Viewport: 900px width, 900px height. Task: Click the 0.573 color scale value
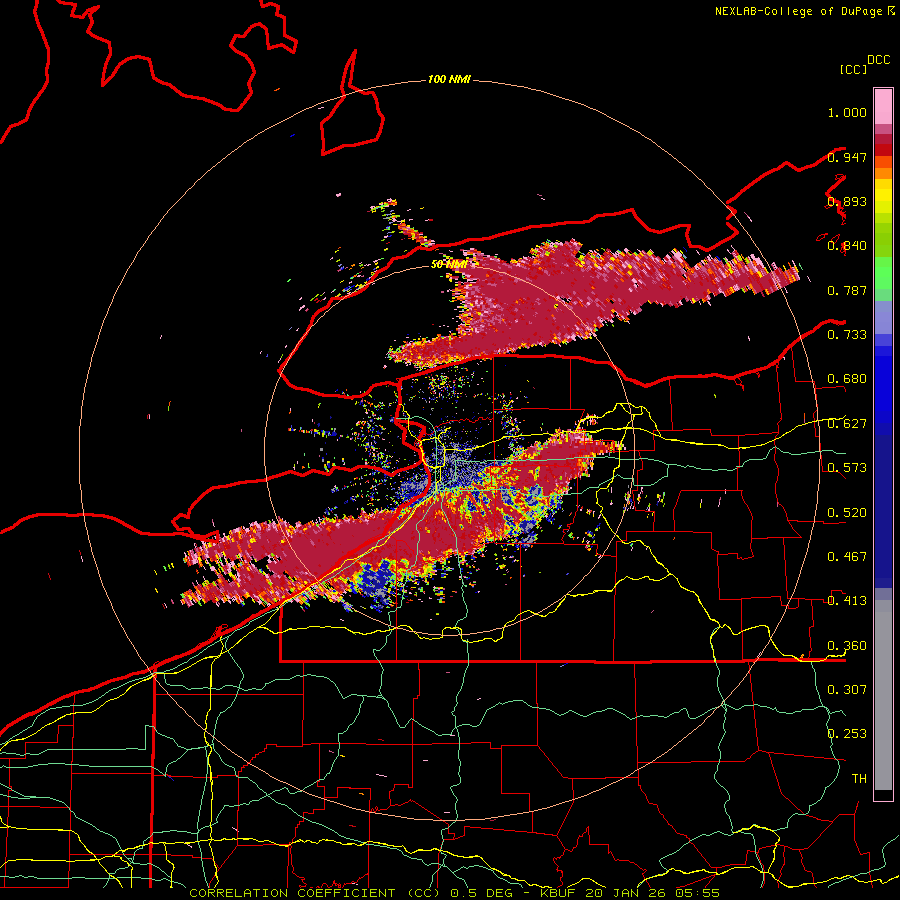click(847, 468)
